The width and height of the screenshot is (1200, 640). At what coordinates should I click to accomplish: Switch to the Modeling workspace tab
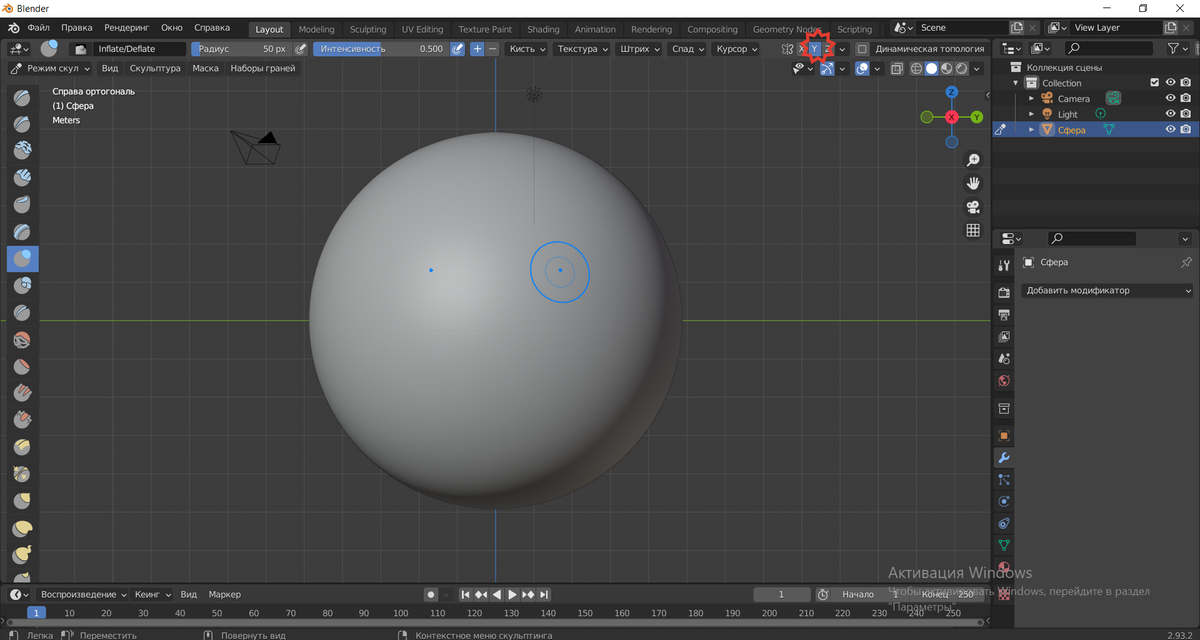[316, 29]
